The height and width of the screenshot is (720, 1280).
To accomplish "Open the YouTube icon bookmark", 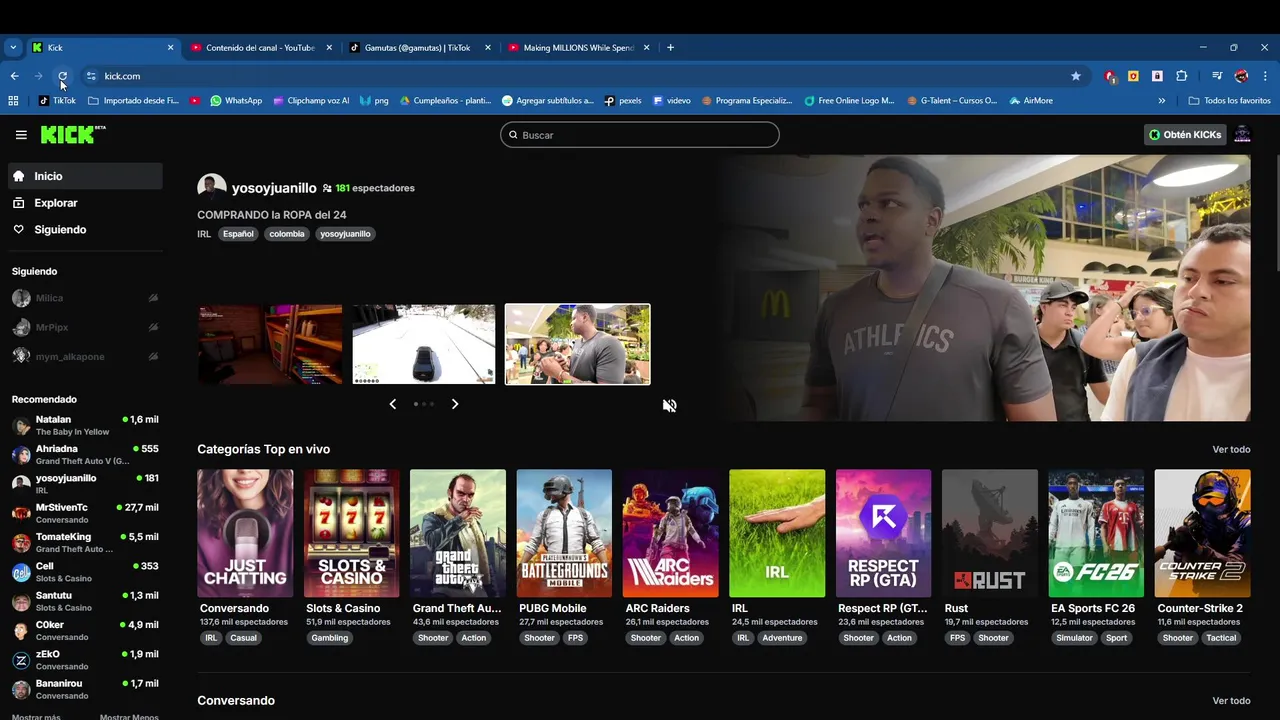I will pyautogui.click(x=194, y=101).
